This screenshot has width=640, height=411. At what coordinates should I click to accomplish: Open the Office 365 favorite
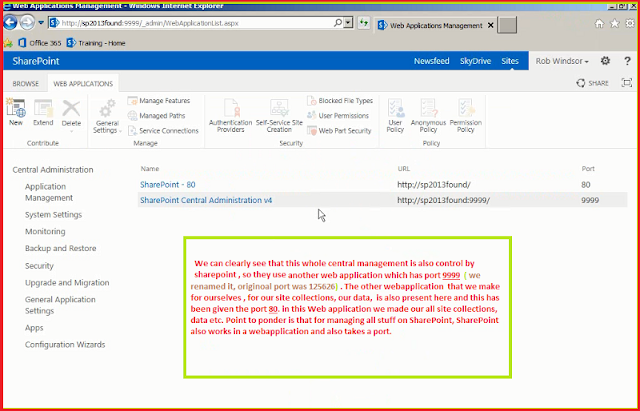[40, 43]
